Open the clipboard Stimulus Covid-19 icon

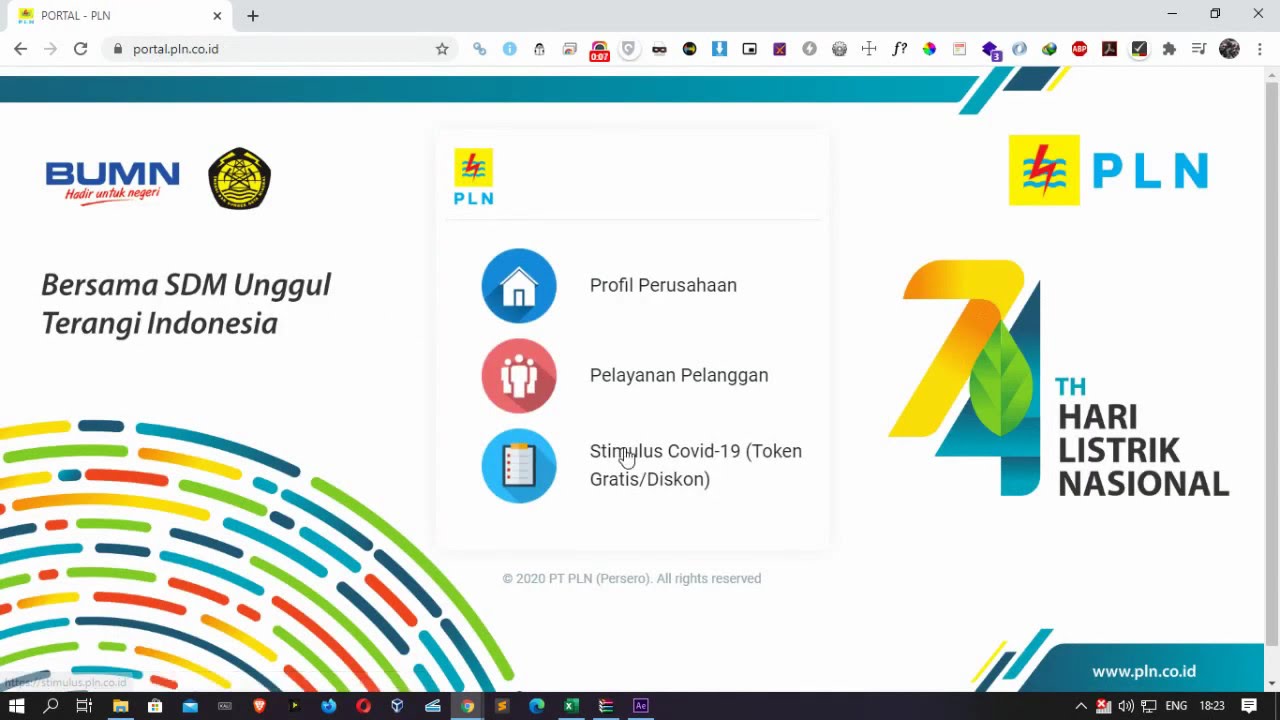click(x=519, y=466)
